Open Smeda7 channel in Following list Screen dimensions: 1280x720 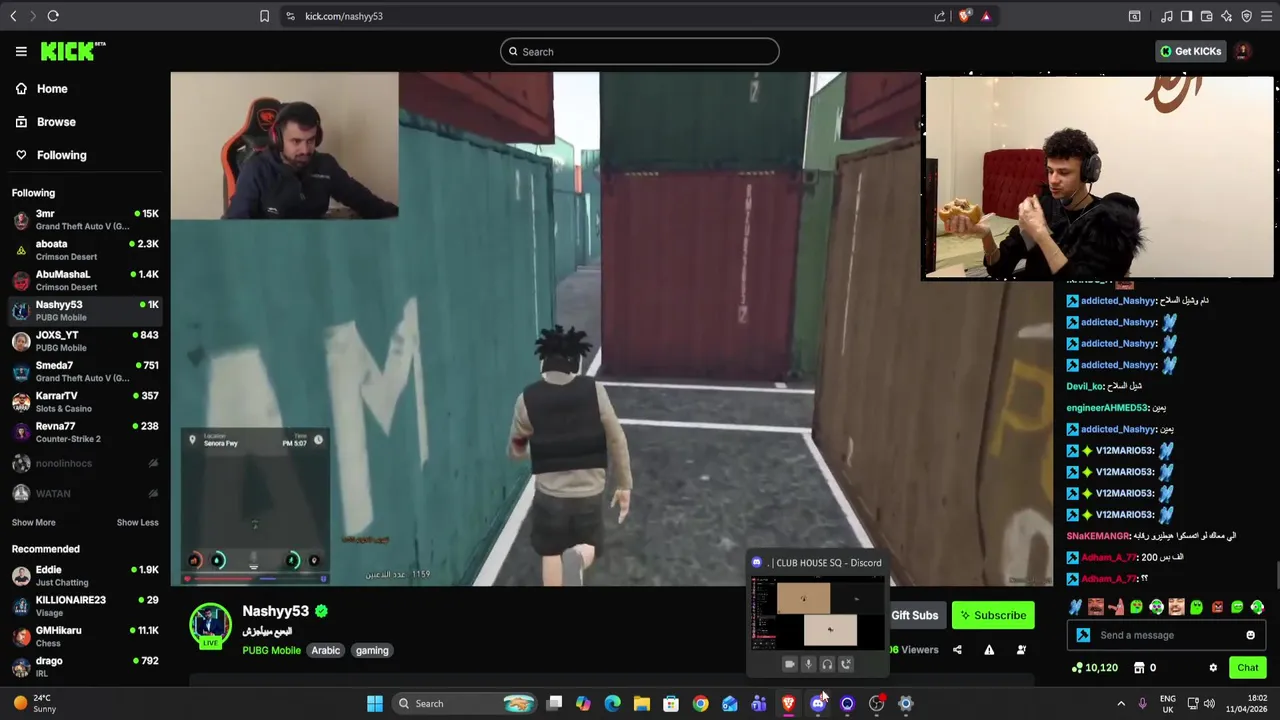(x=85, y=371)
